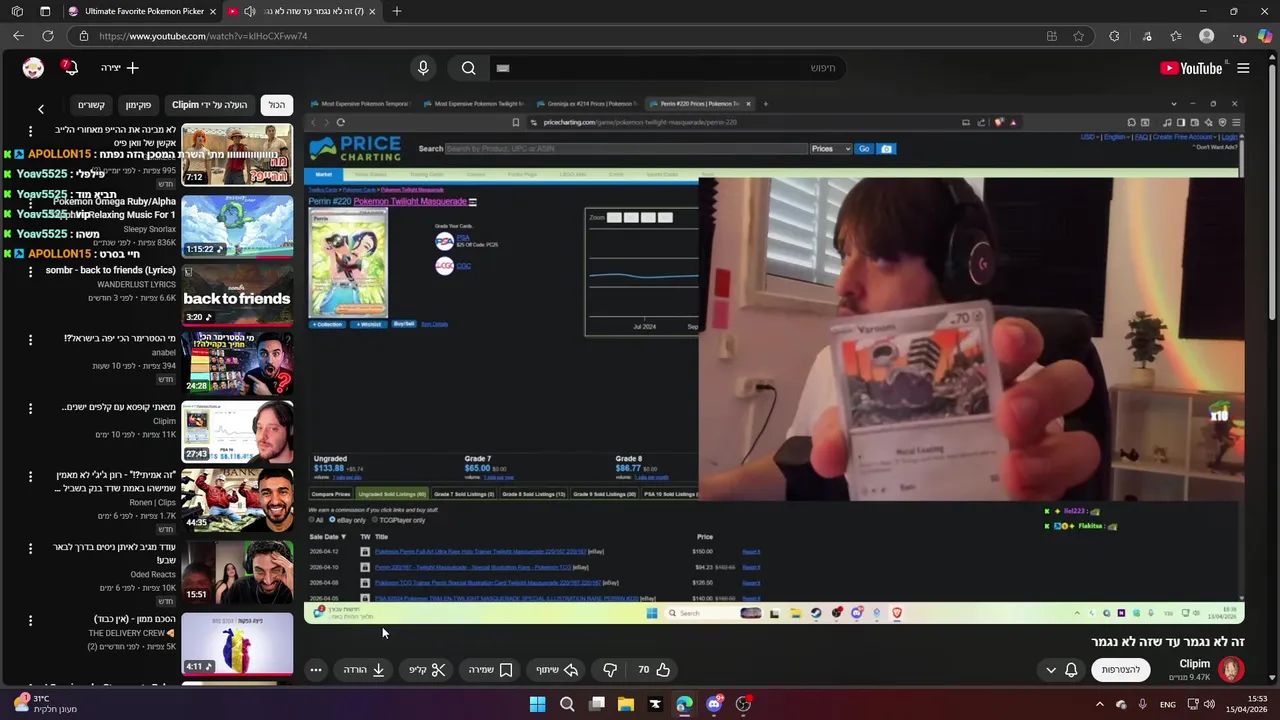Open the browser extensions puzzle icon
This screenshot has height=720, width=1280.
pyautogui.click(x=1114, y=36)
